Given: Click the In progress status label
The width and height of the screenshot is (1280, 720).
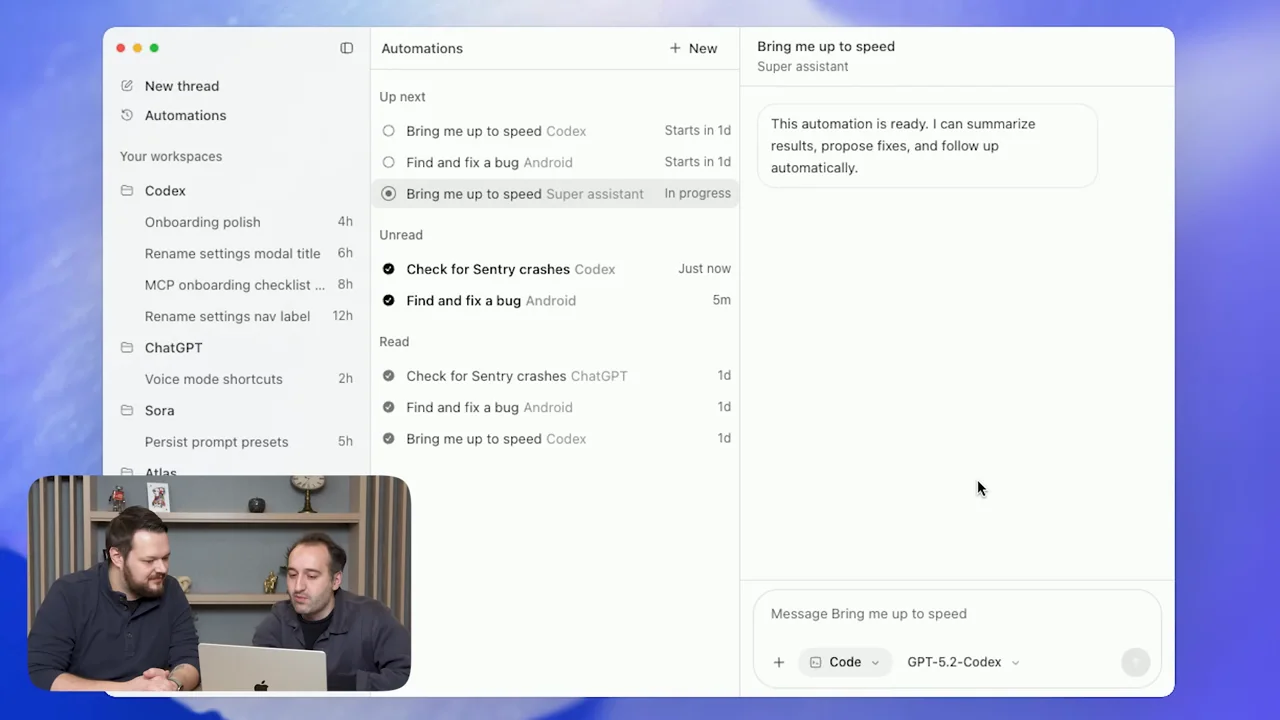Looking at the screenshot, I should point(698,193).
